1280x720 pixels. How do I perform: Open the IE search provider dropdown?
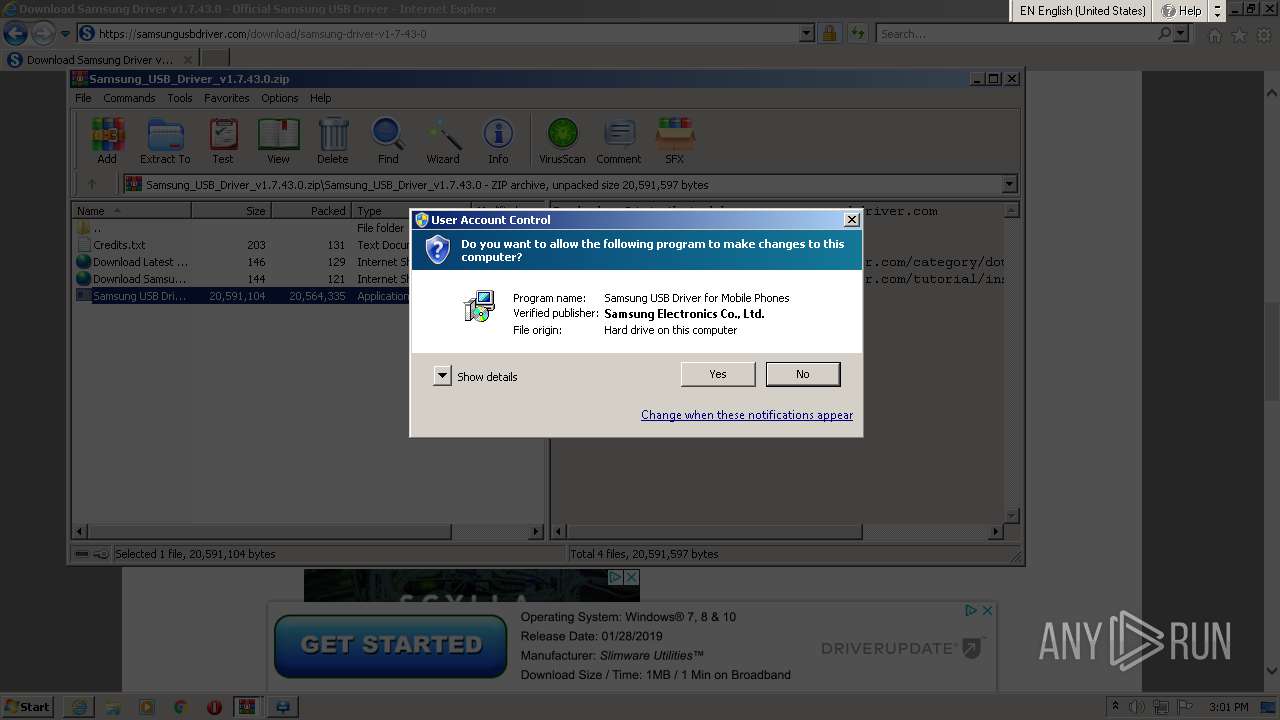1181,34
